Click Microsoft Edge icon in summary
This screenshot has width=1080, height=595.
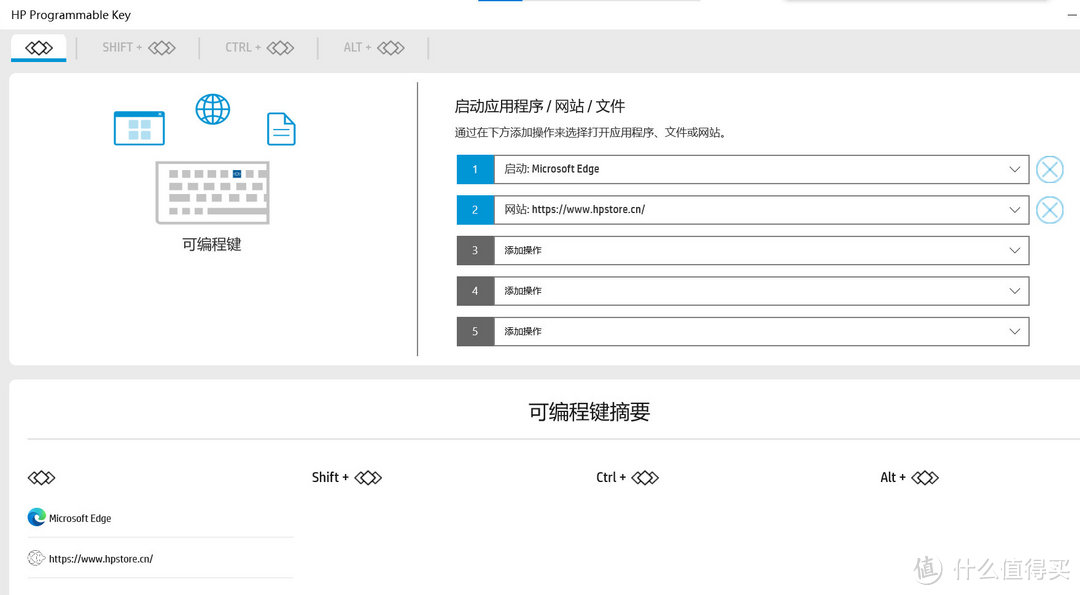coord(37,517)
